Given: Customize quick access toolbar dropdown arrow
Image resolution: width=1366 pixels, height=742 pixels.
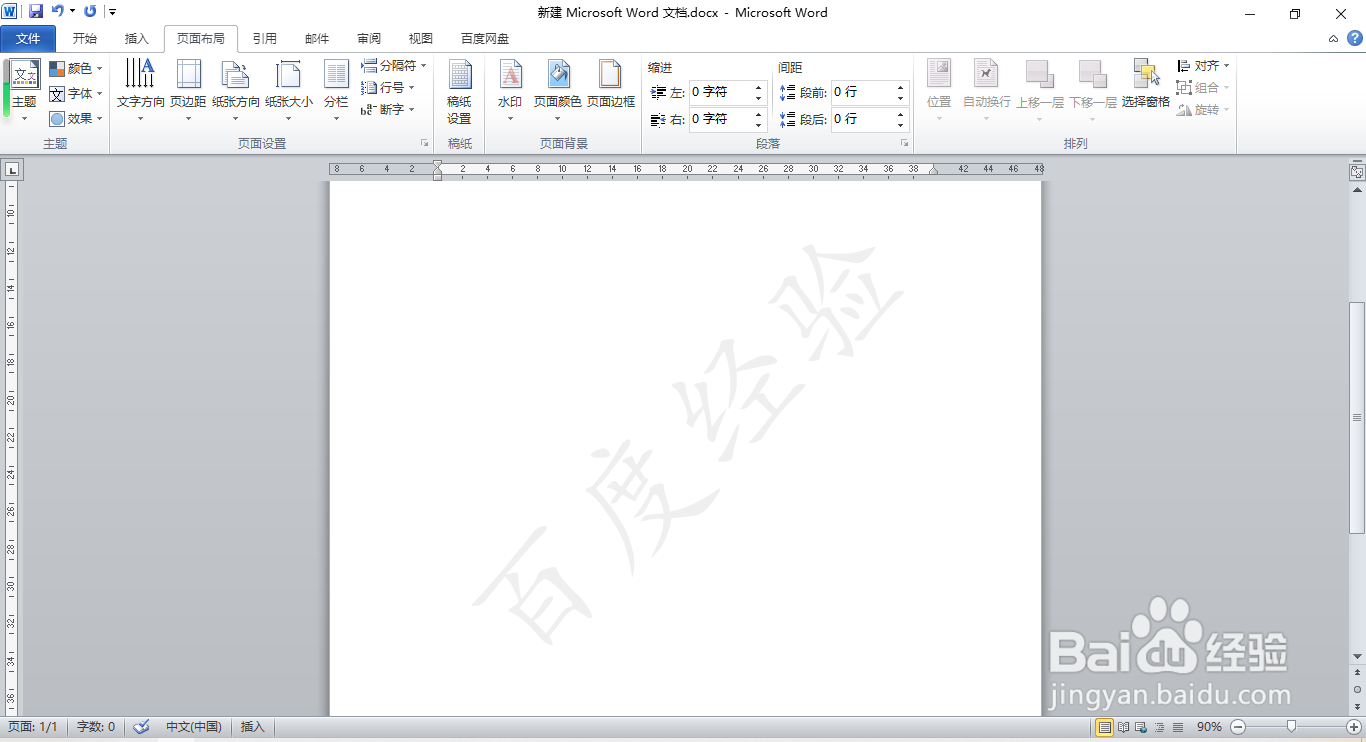Looking at the screenshot, I should pos(112,12).
